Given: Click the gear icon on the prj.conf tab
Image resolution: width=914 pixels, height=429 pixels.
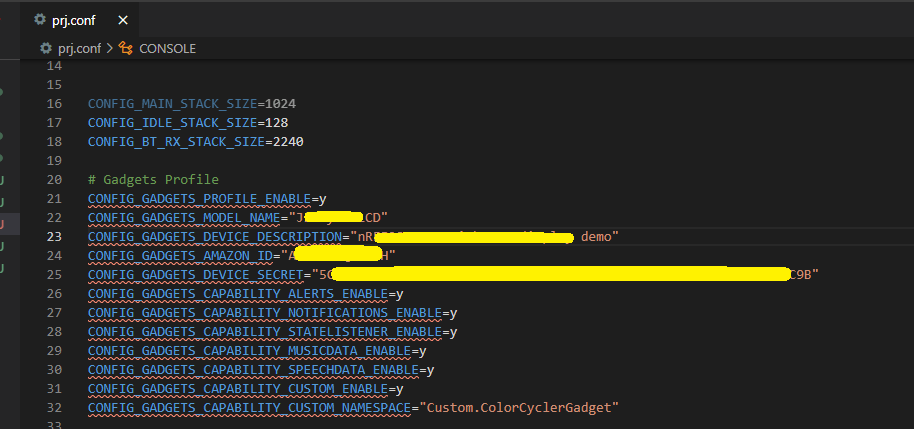Looking at the screenshot, I should click(39, 20).
